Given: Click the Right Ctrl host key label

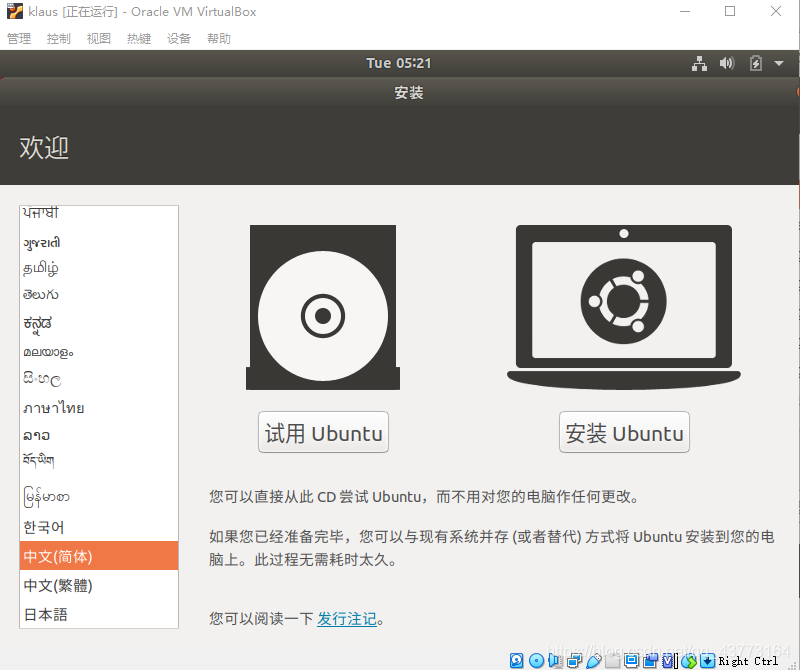Looking at the screenshot, I should click(x=748, y=661).
